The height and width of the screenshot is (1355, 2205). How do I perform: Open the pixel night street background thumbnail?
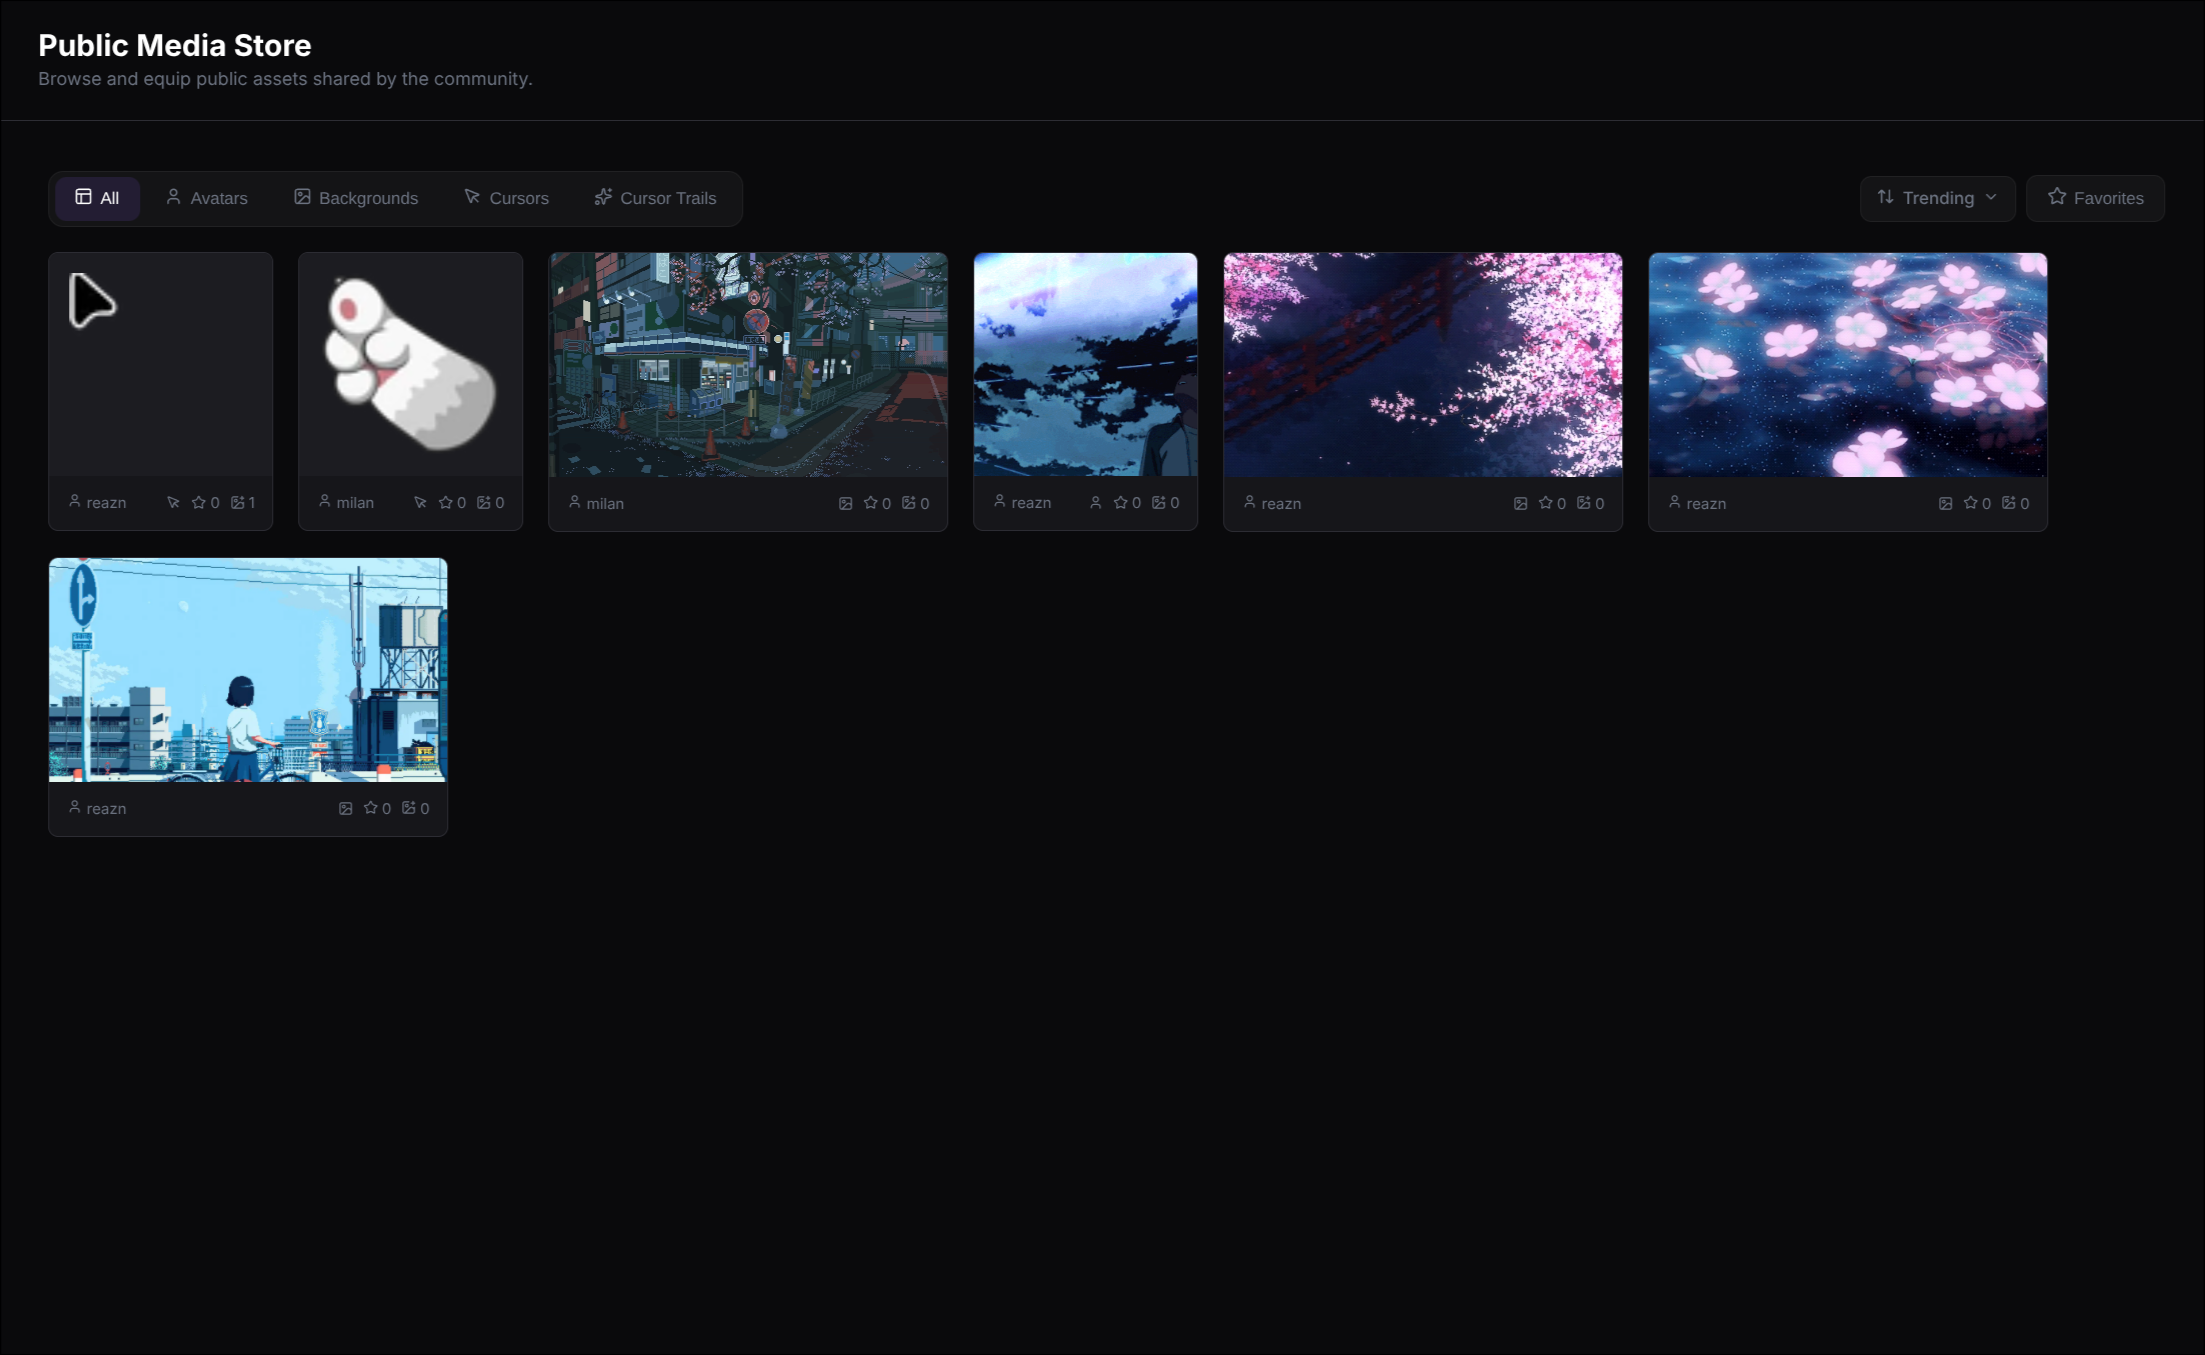pos(748,365)
